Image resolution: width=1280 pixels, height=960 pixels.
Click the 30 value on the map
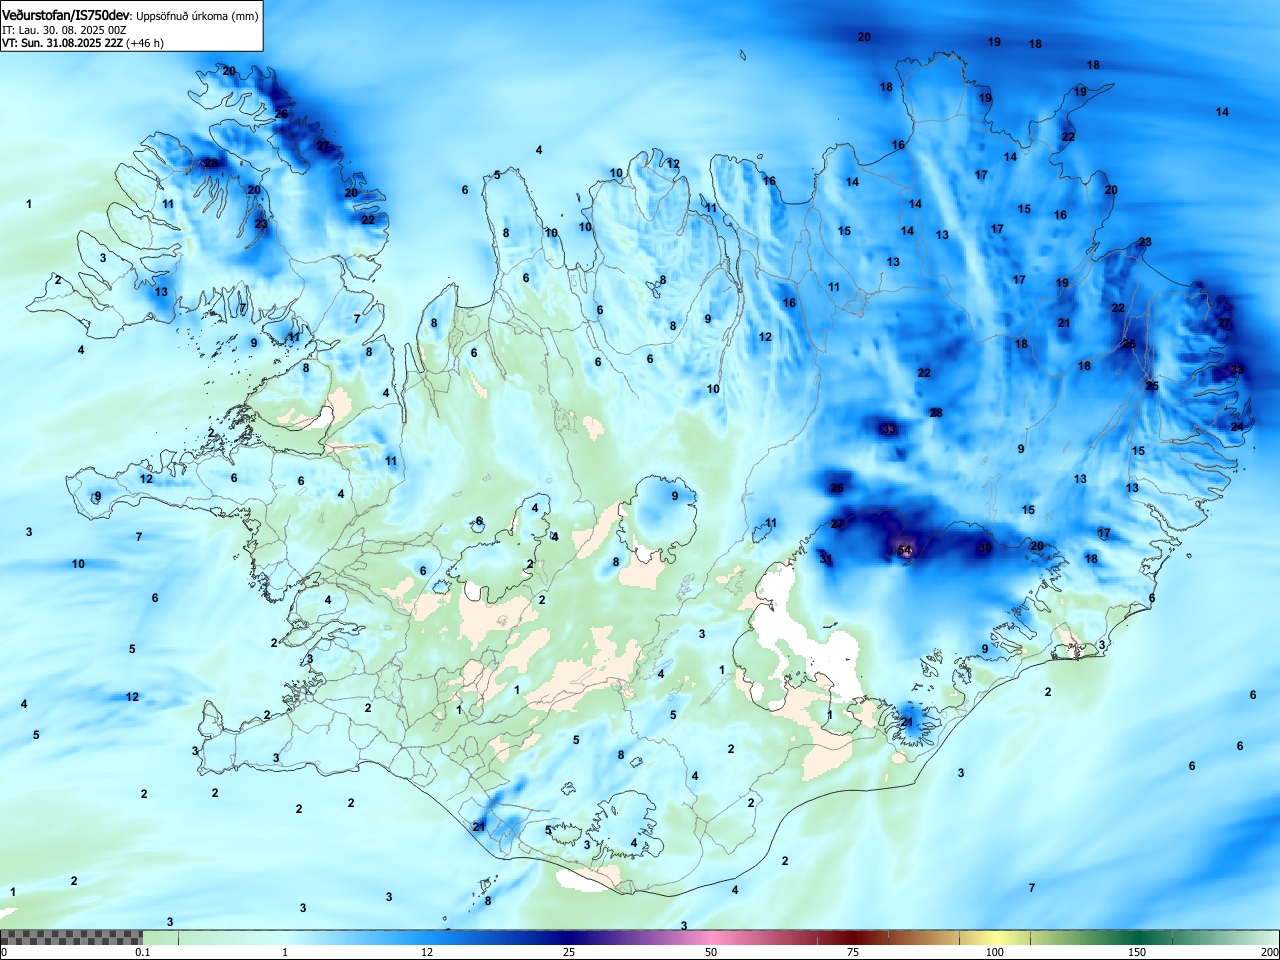[985, 548]
